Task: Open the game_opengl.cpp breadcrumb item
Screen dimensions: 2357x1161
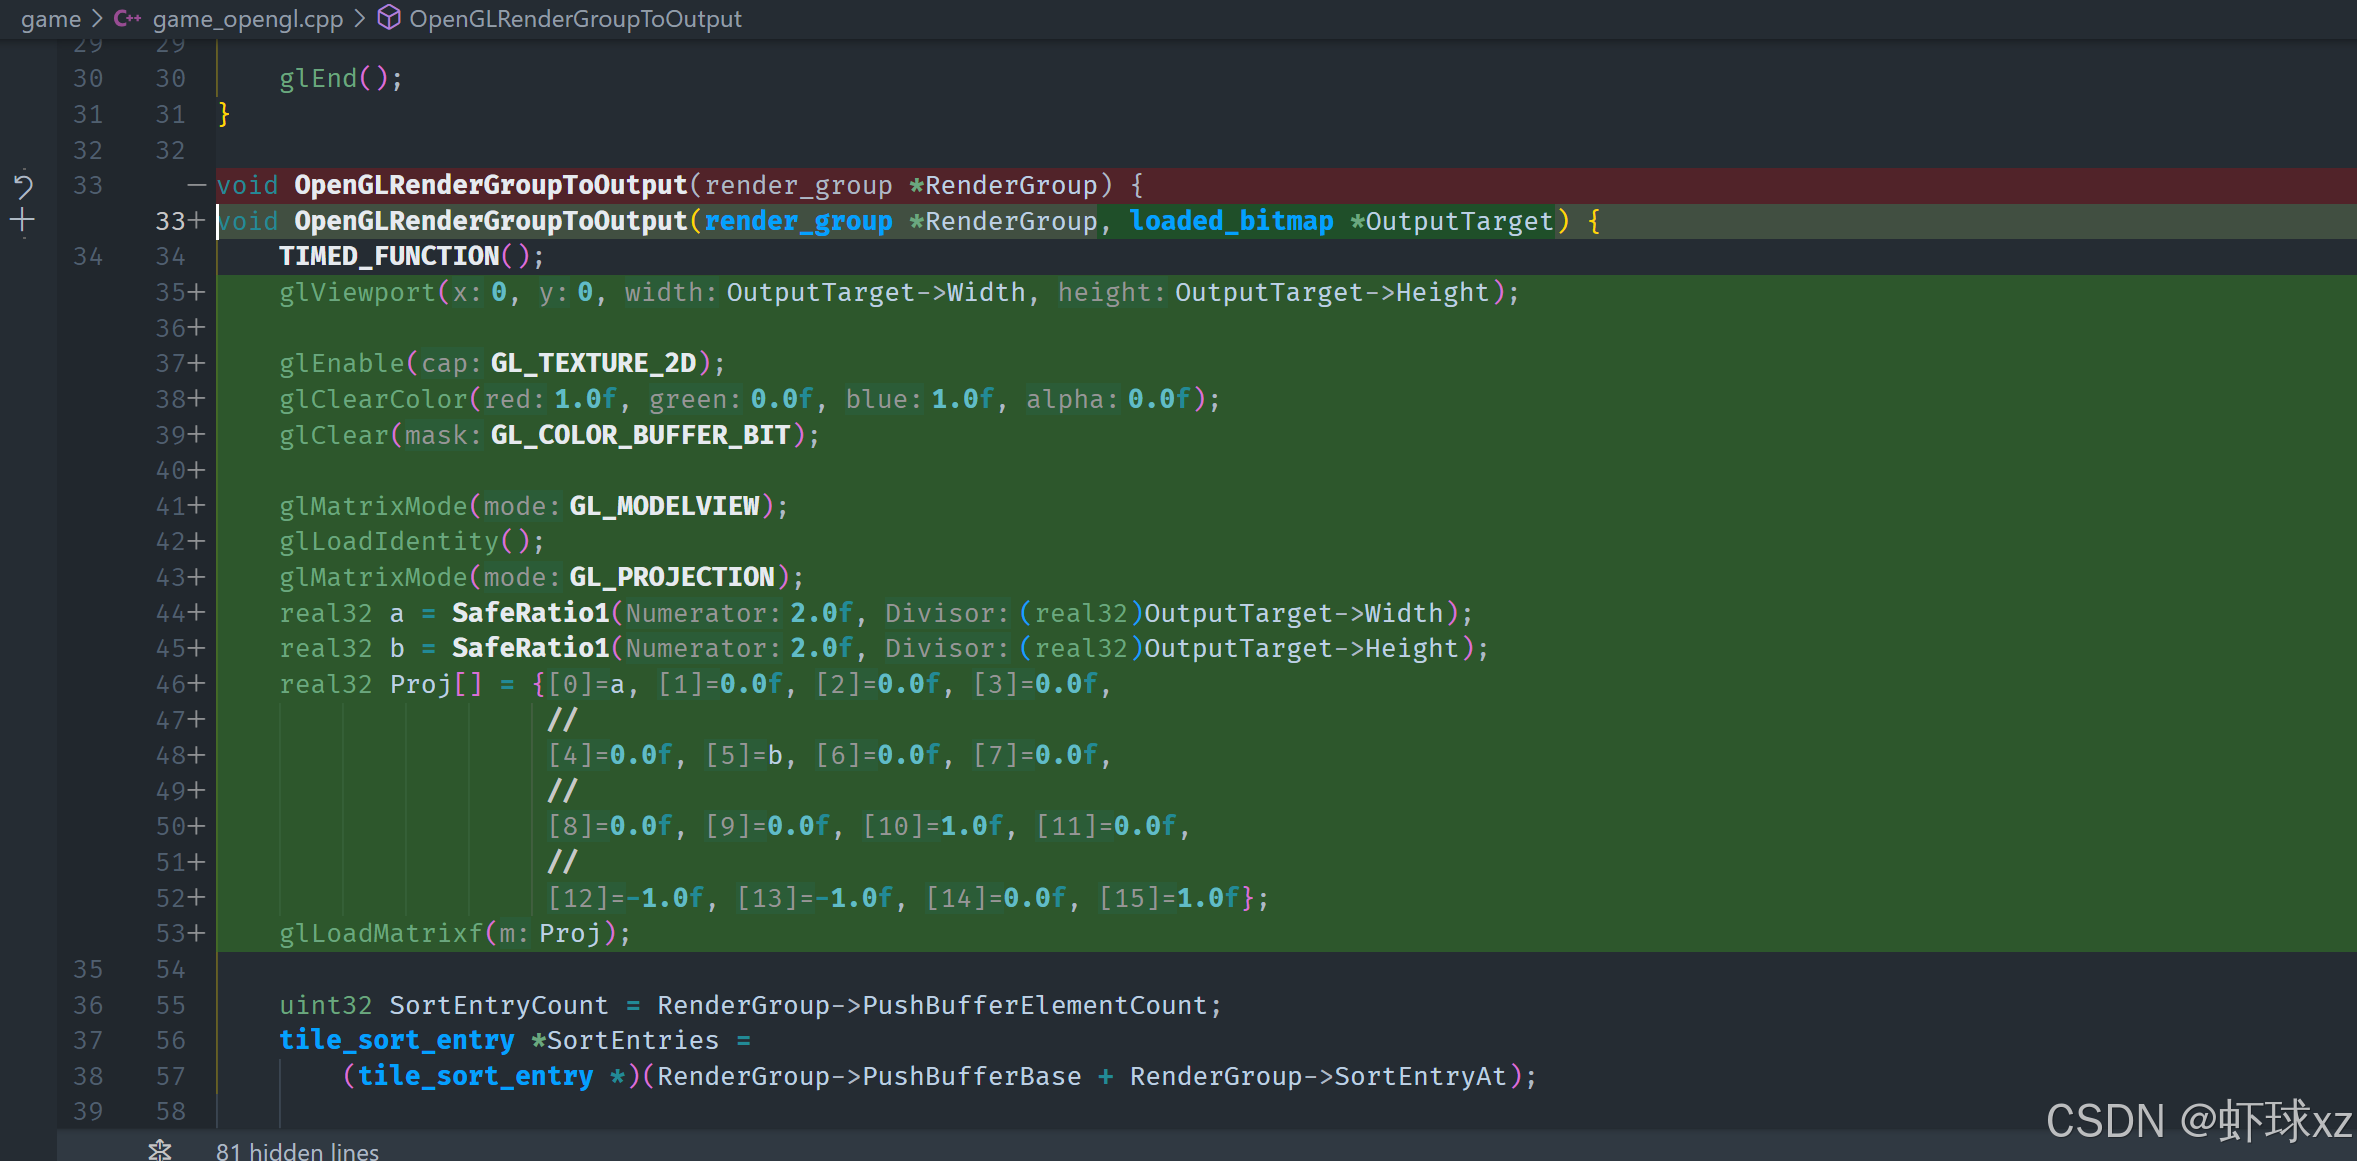Action: pyautogui.click(x=247, y=18)
